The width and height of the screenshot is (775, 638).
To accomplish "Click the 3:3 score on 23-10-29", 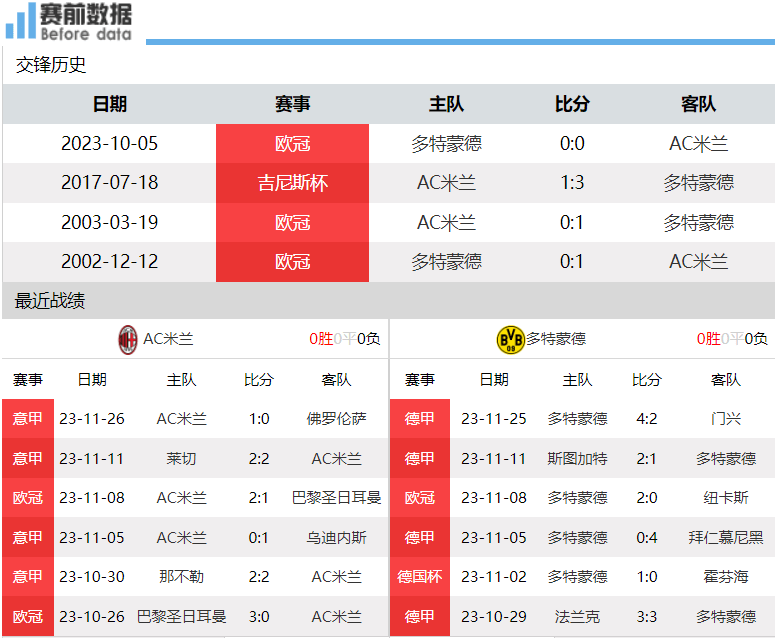I will tap(647, 617).
